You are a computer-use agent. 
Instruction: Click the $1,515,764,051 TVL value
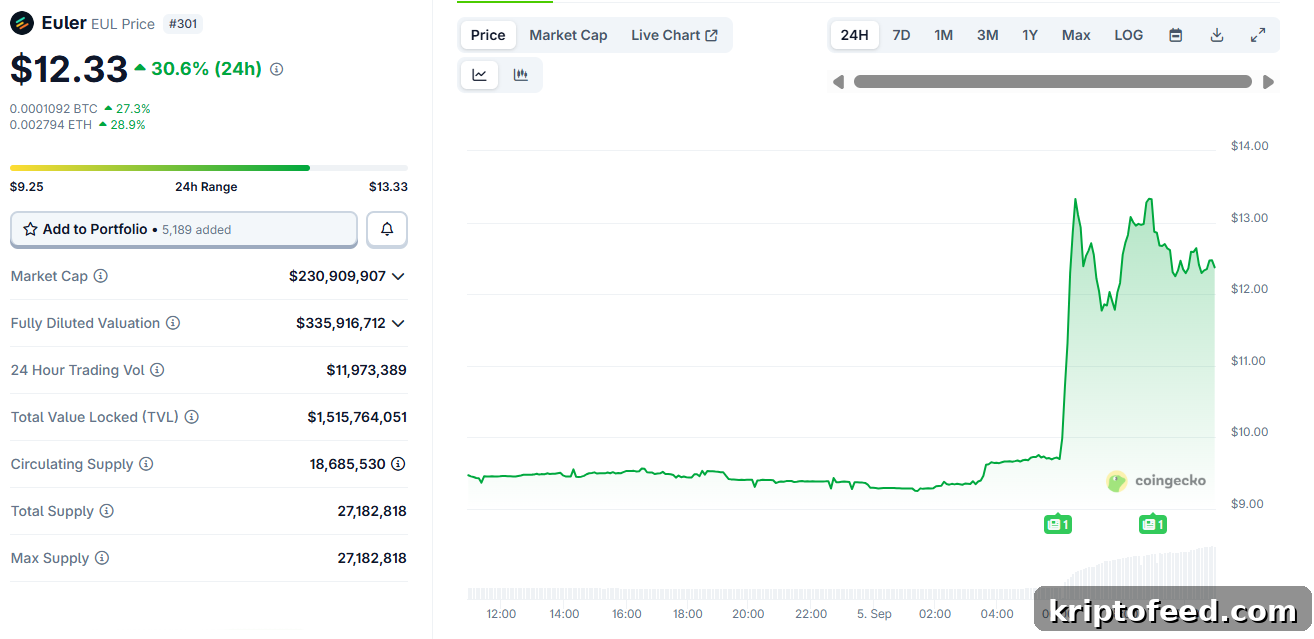pos(357,417)
